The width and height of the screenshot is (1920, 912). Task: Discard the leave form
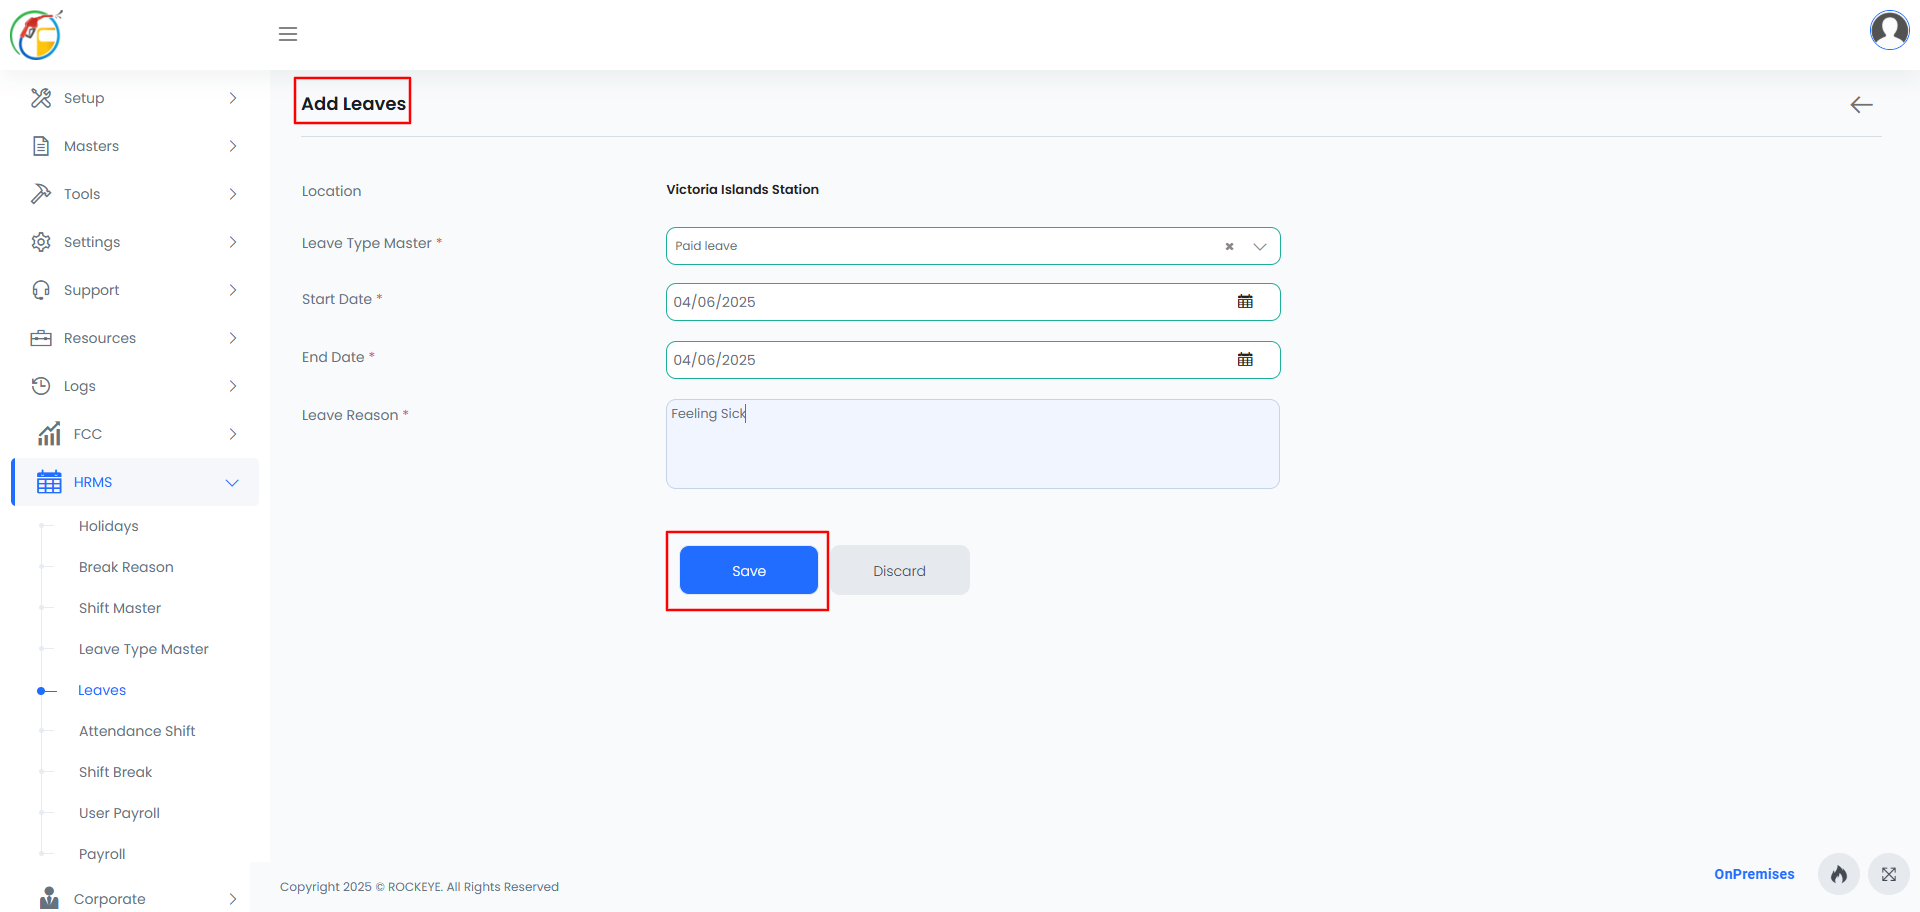click(x=899, y=570)
